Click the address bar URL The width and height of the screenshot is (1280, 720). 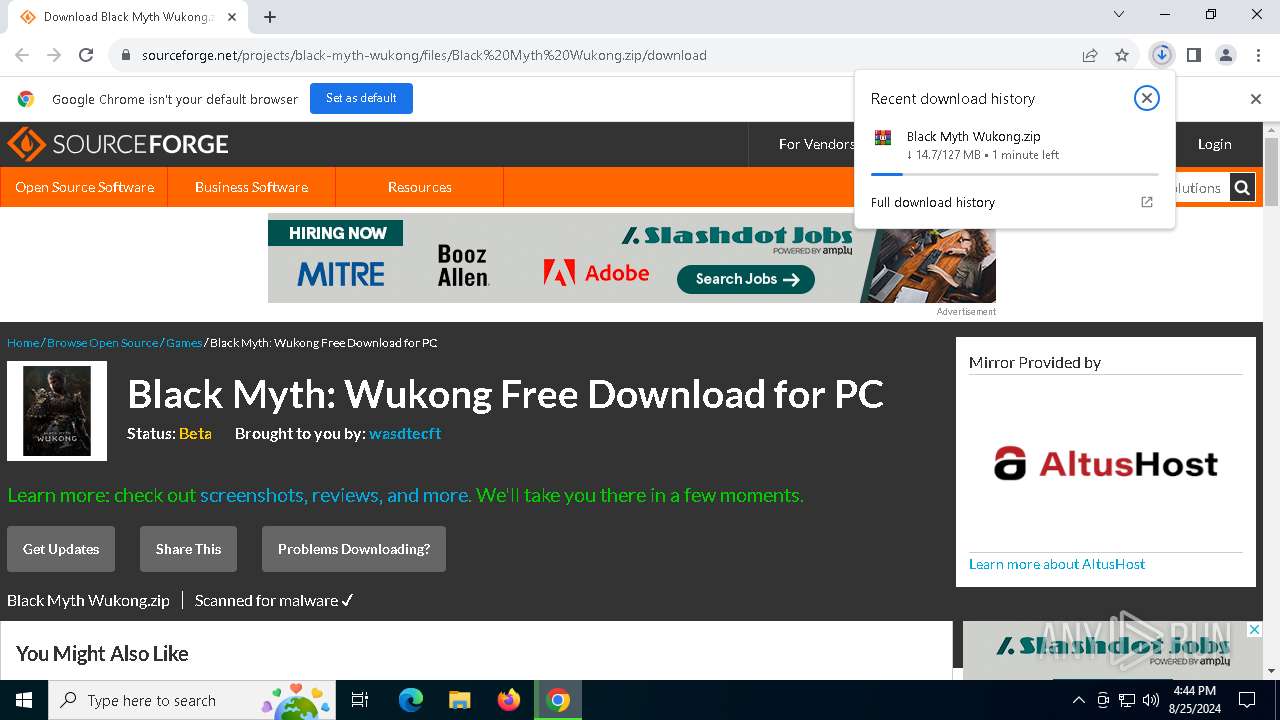tap(424, 55)
